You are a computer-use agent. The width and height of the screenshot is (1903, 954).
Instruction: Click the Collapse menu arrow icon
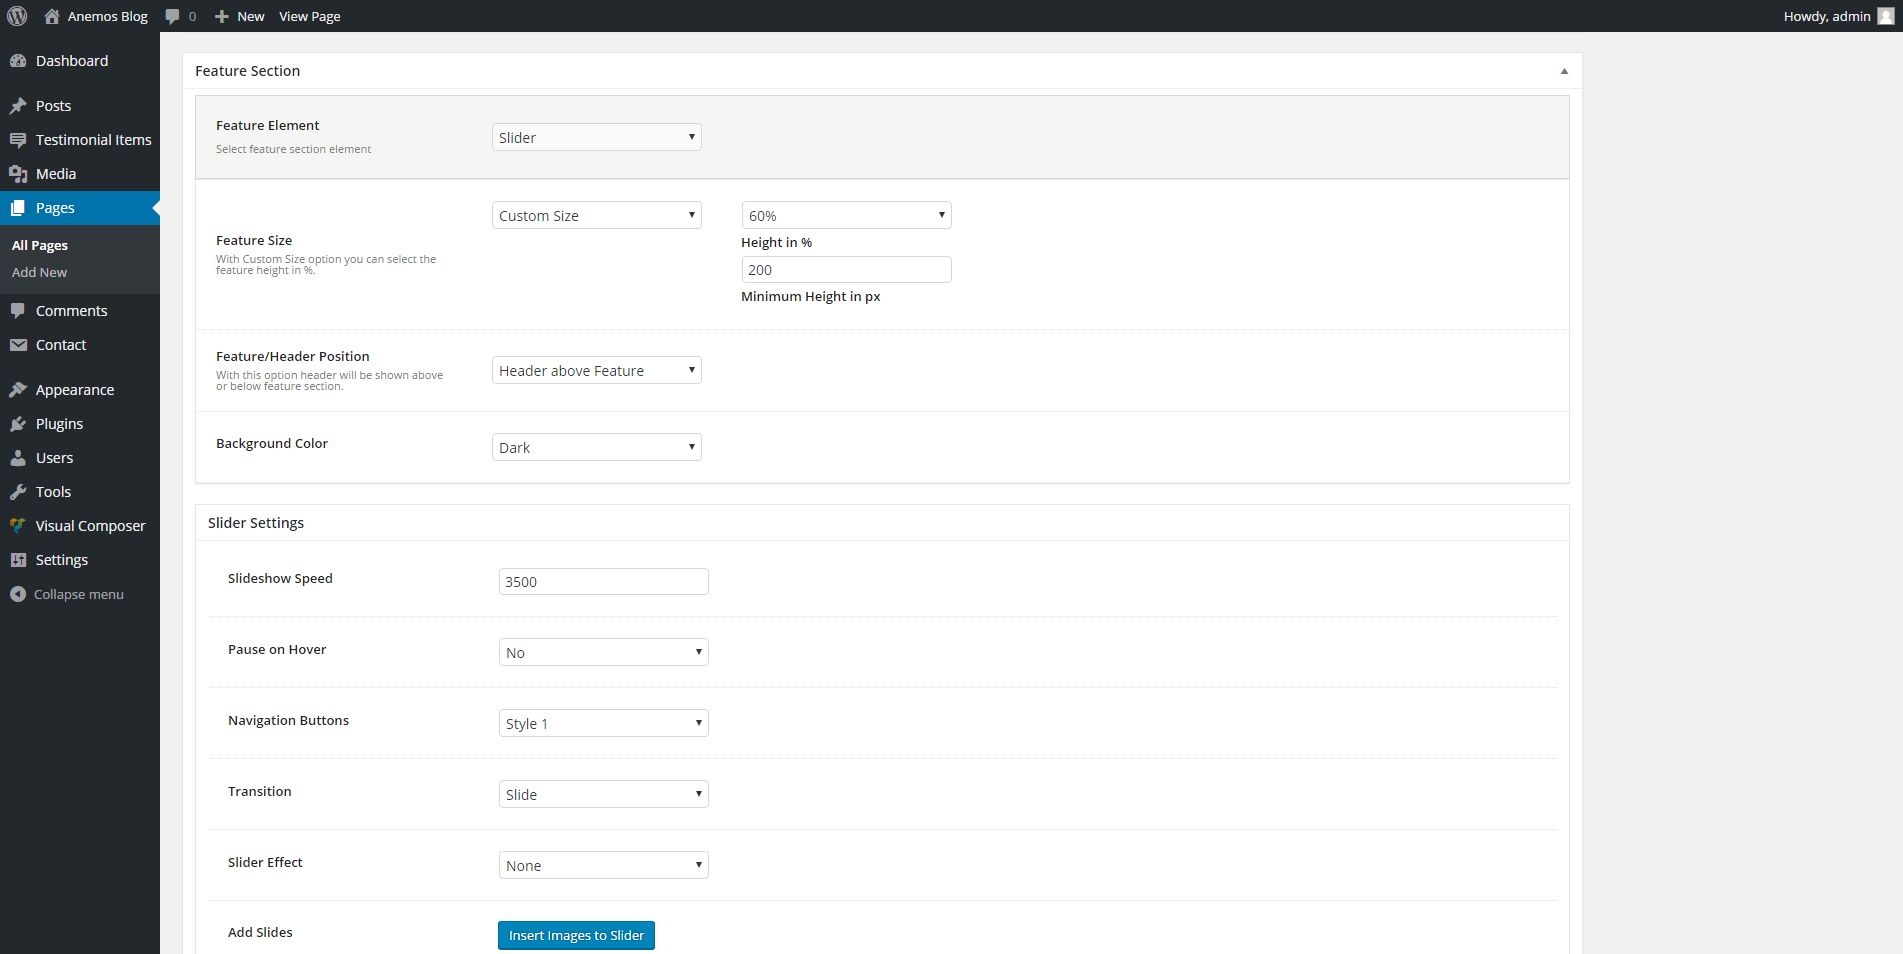tap(18, 594)
